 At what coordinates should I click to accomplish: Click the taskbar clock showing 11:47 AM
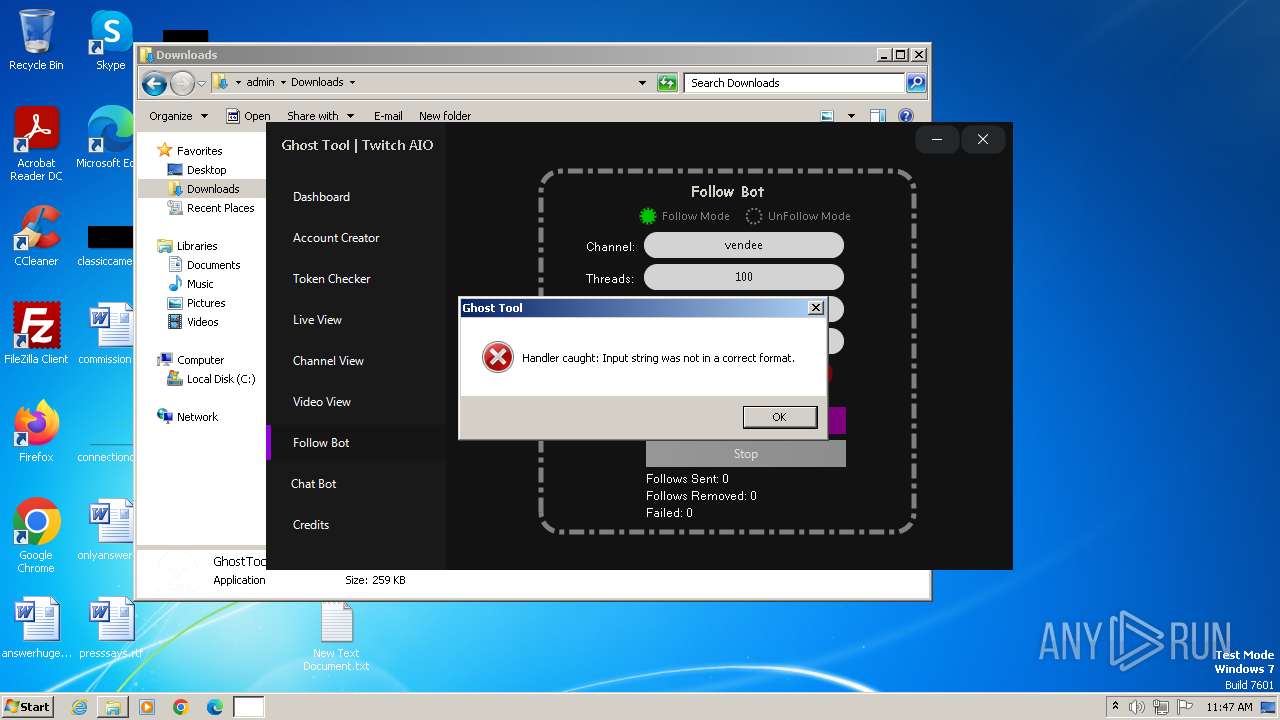pos(1229,707)
